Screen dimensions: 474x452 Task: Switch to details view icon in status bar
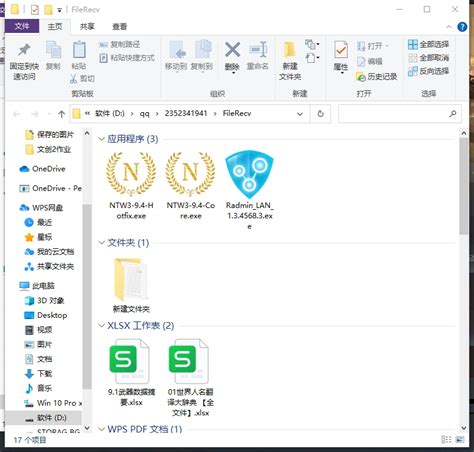[446, 440]
